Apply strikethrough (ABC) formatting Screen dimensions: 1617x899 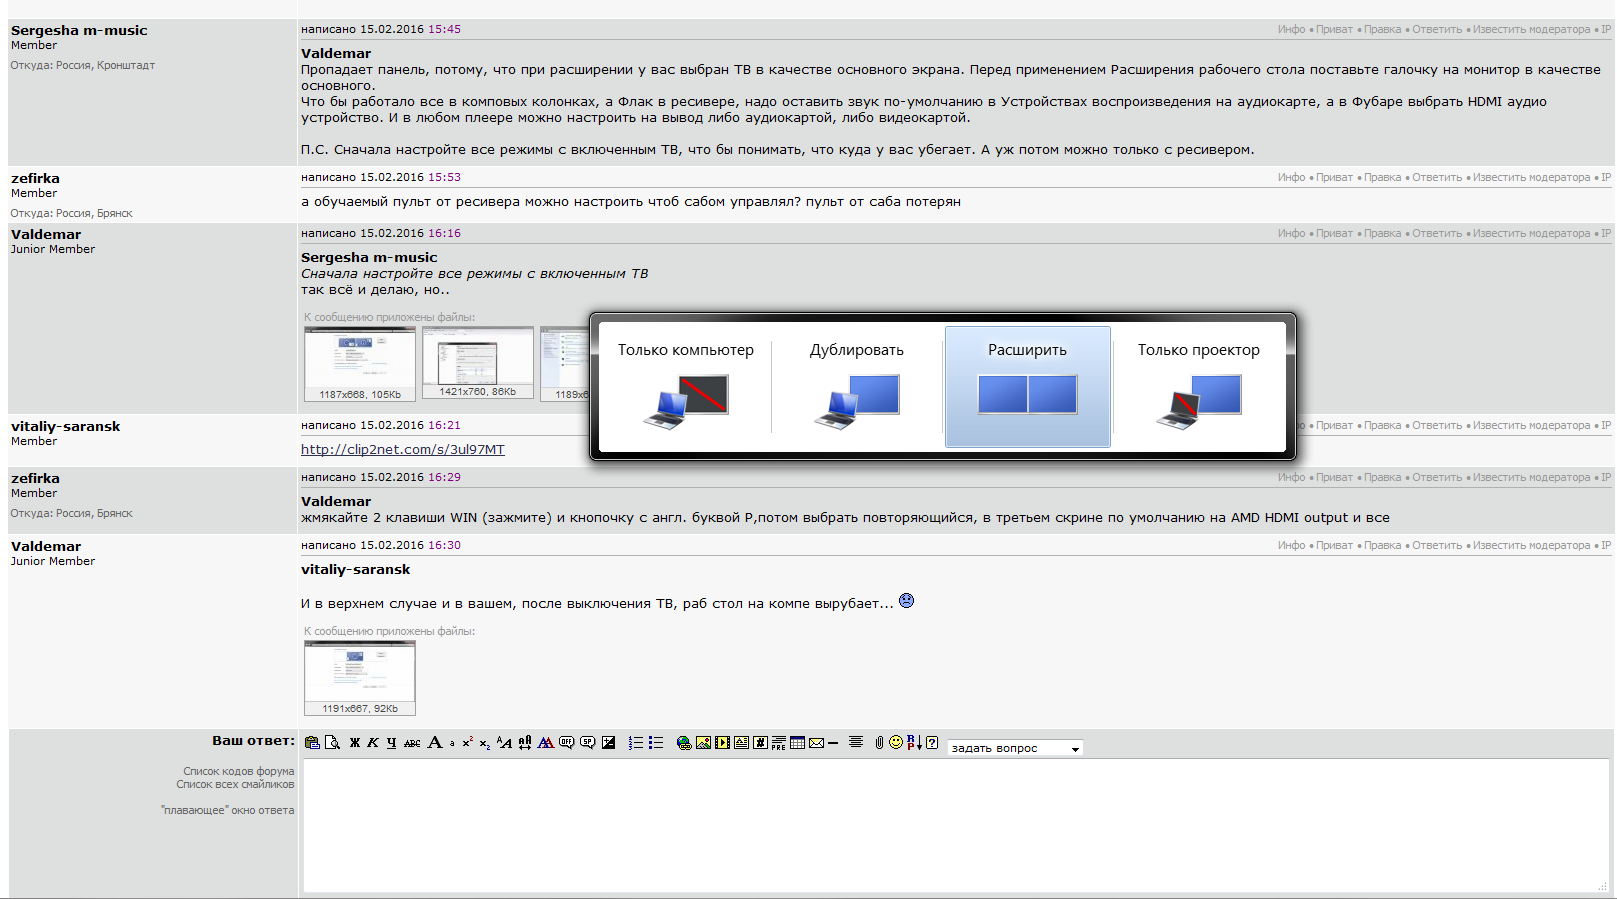coord(412,743)
